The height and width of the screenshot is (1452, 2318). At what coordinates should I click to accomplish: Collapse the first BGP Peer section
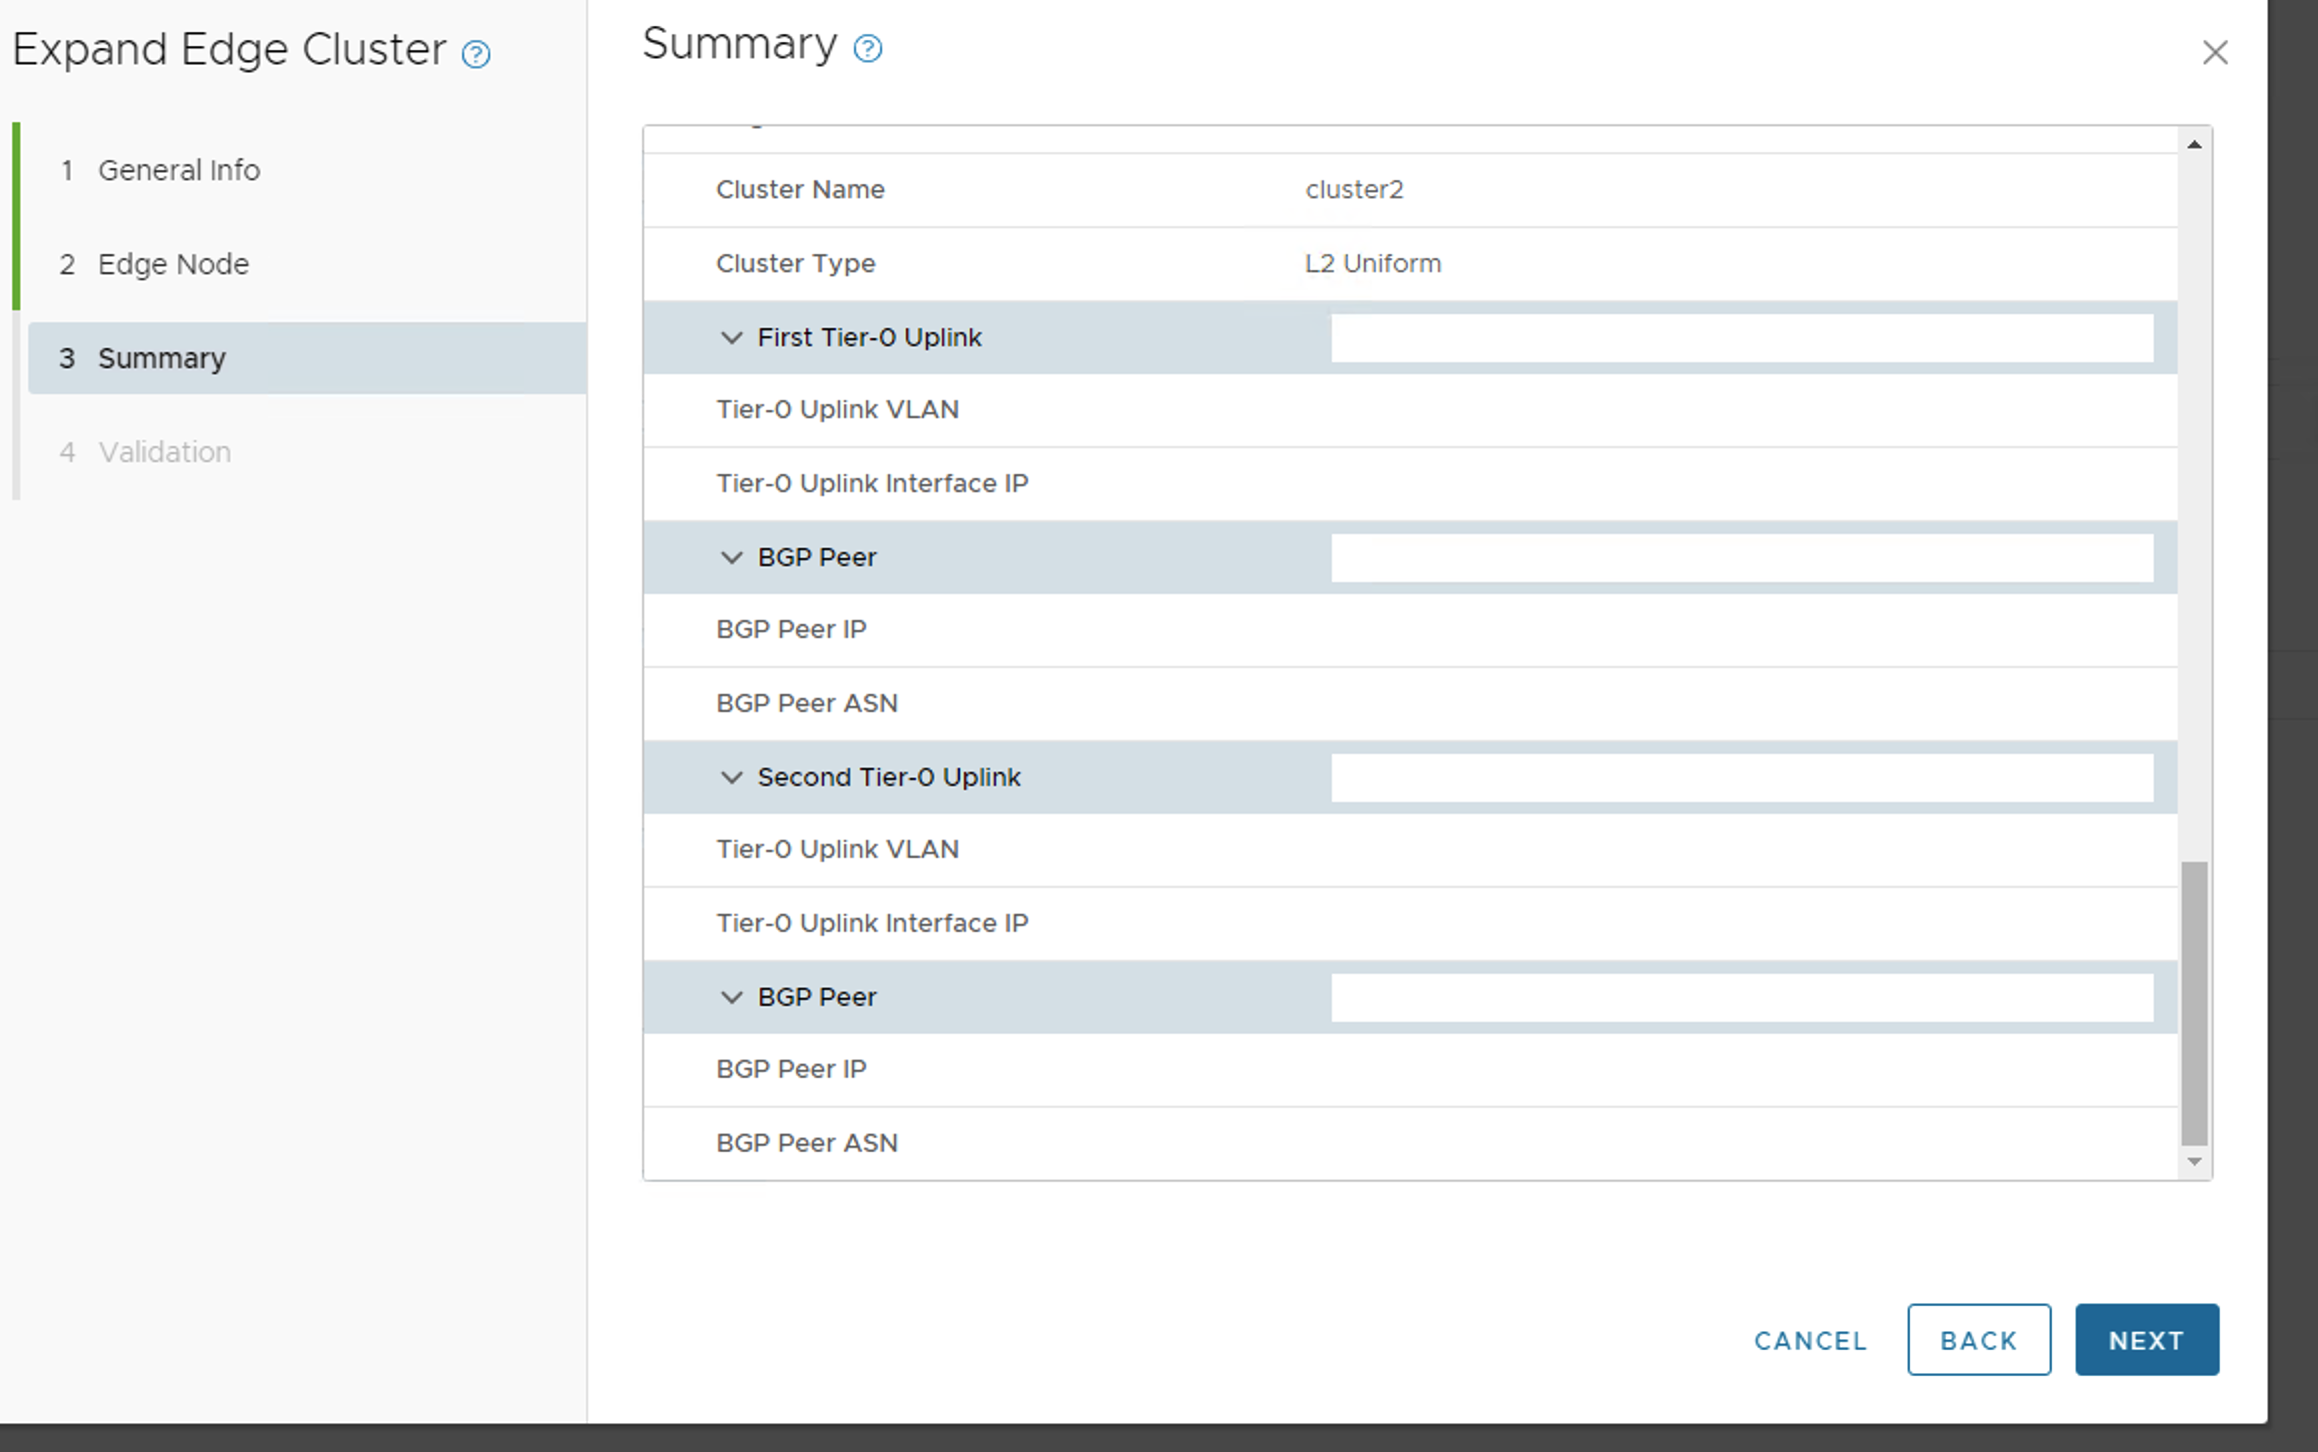coord(732,558)
